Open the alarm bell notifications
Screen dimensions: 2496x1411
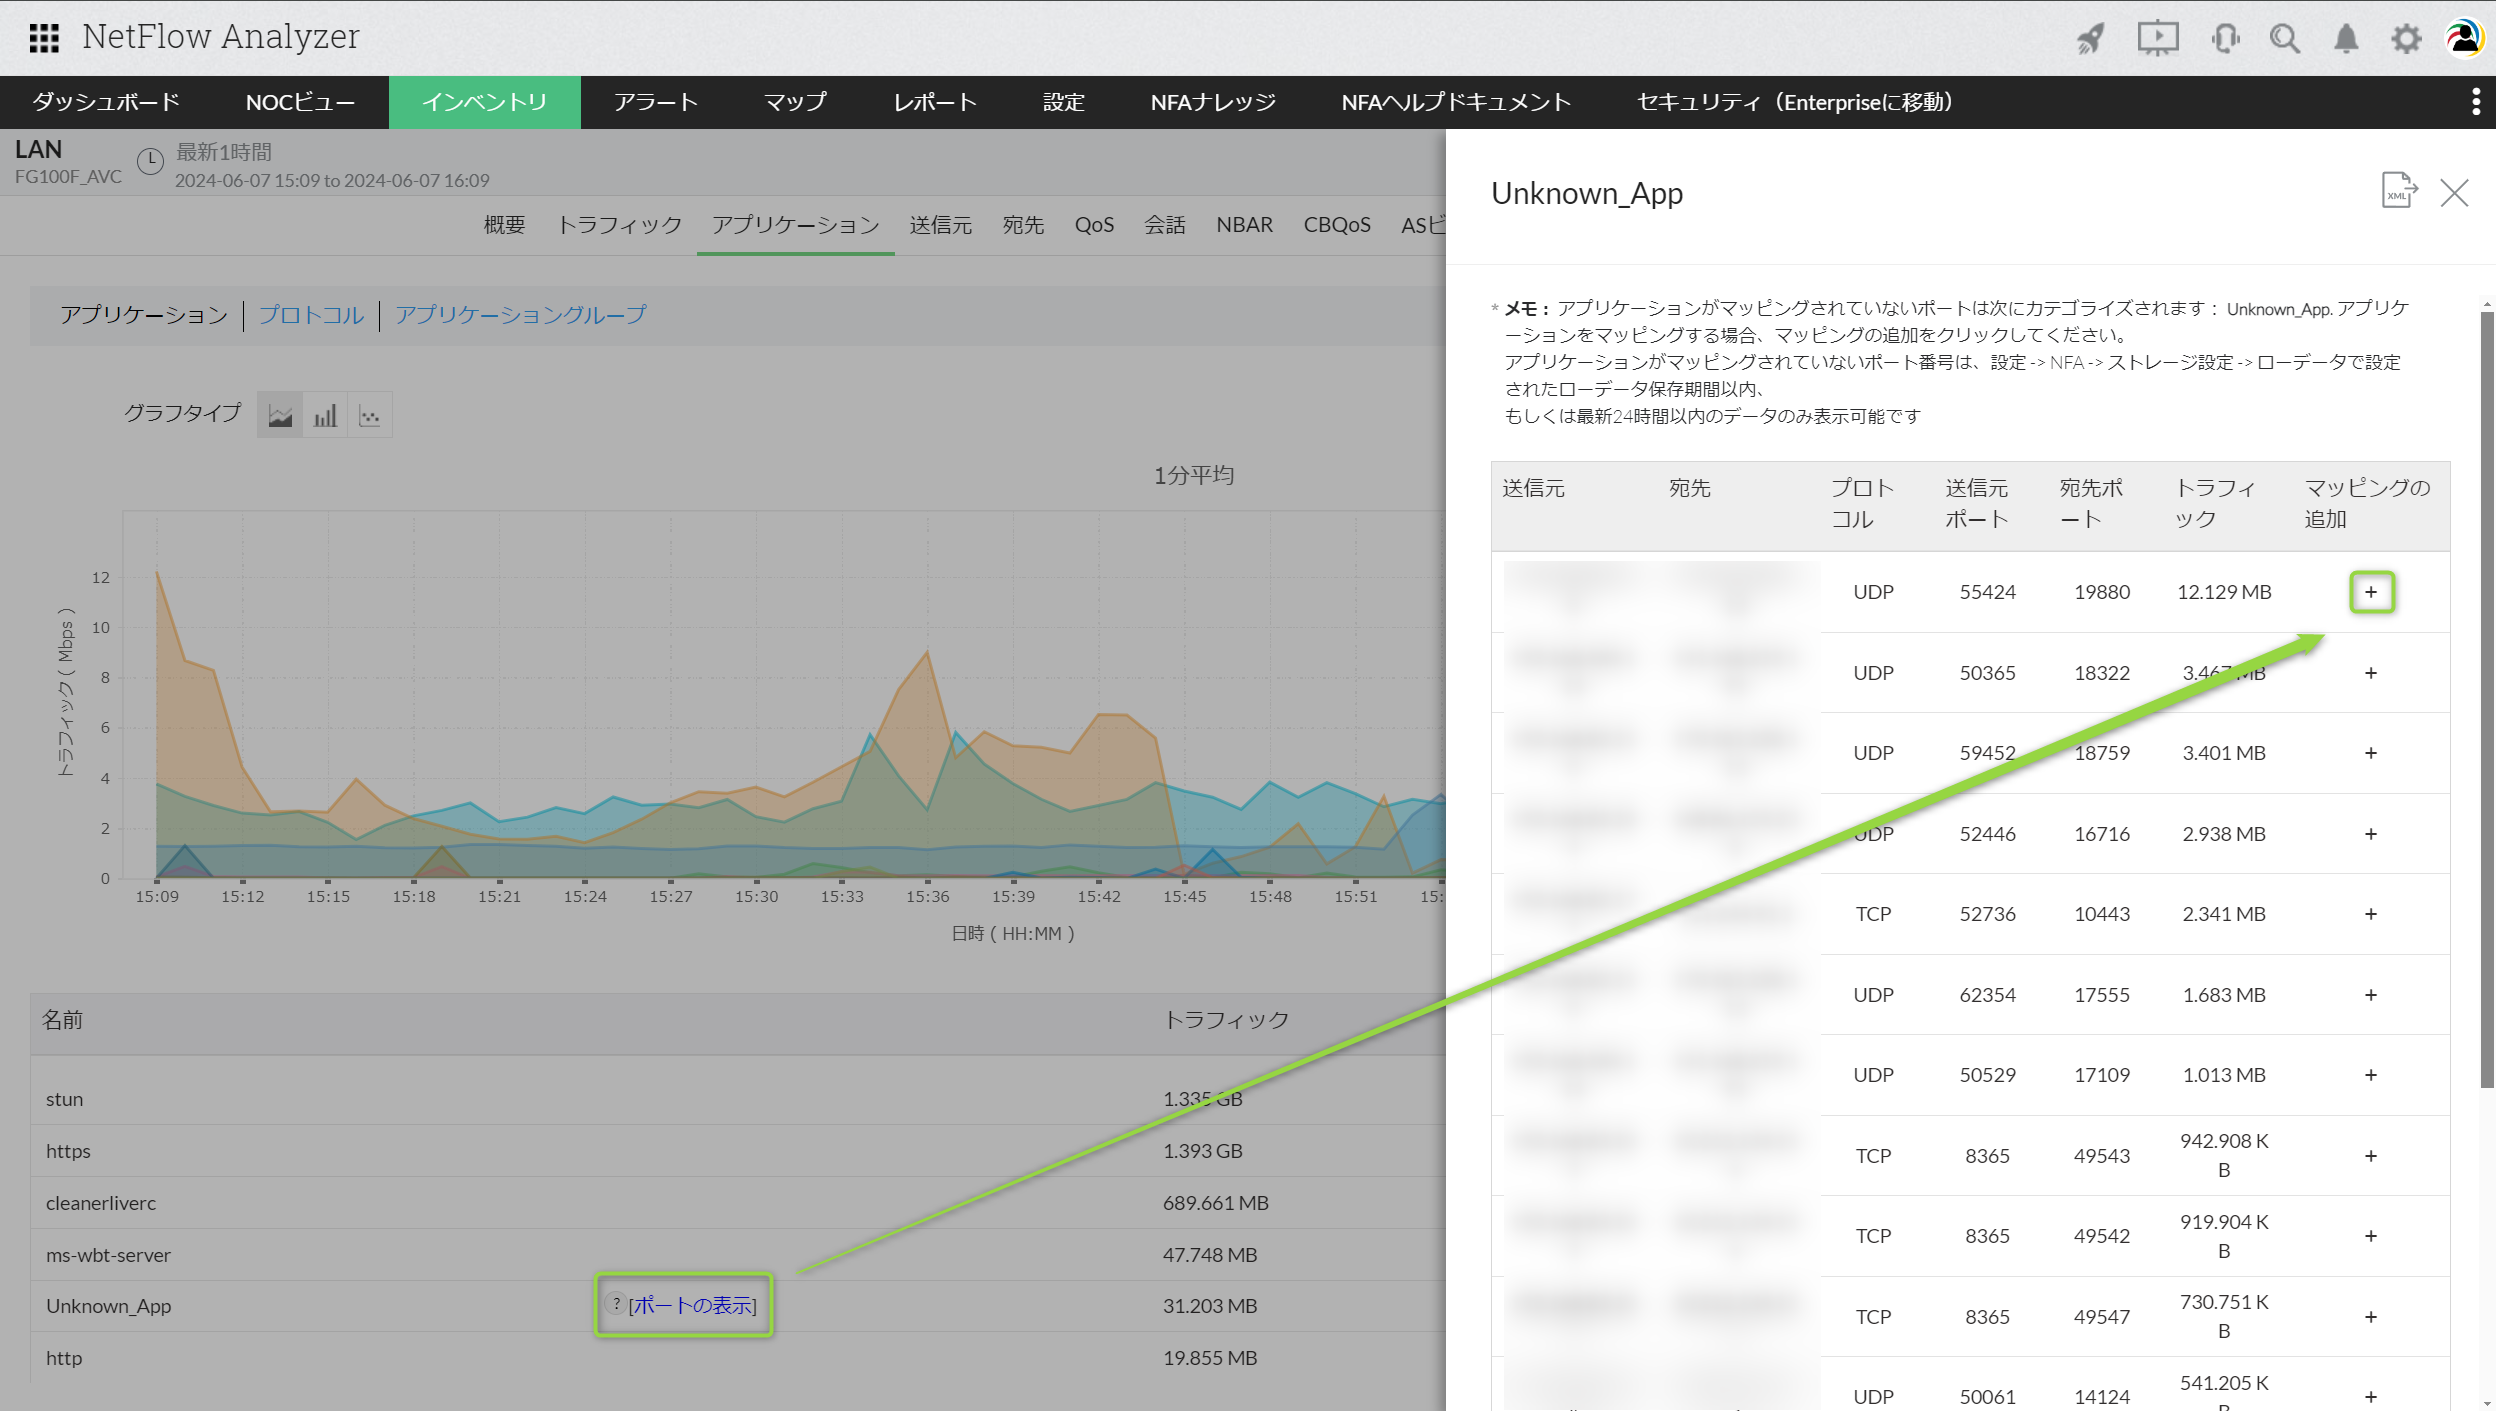click(2346, 39)
